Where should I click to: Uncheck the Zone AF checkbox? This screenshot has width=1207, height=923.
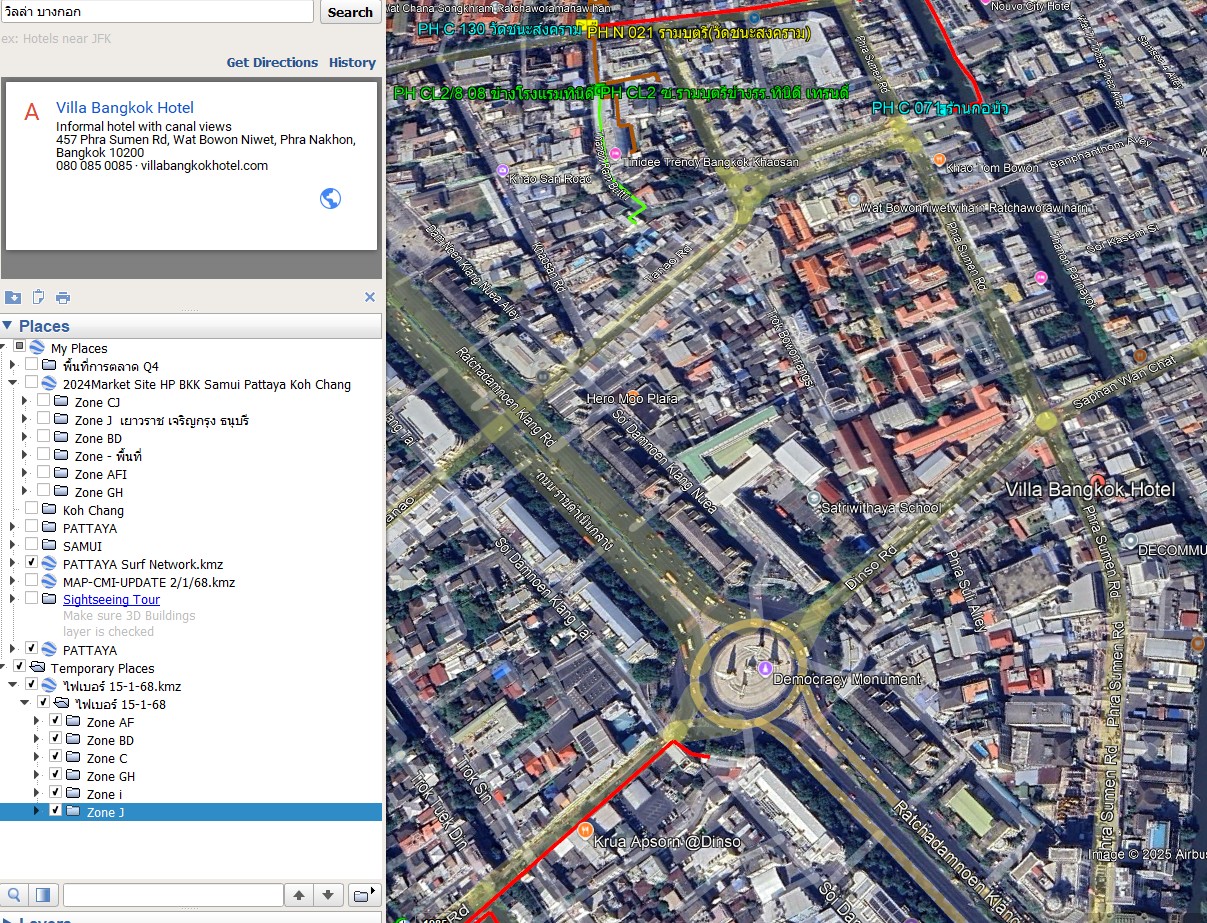point(56,721)
